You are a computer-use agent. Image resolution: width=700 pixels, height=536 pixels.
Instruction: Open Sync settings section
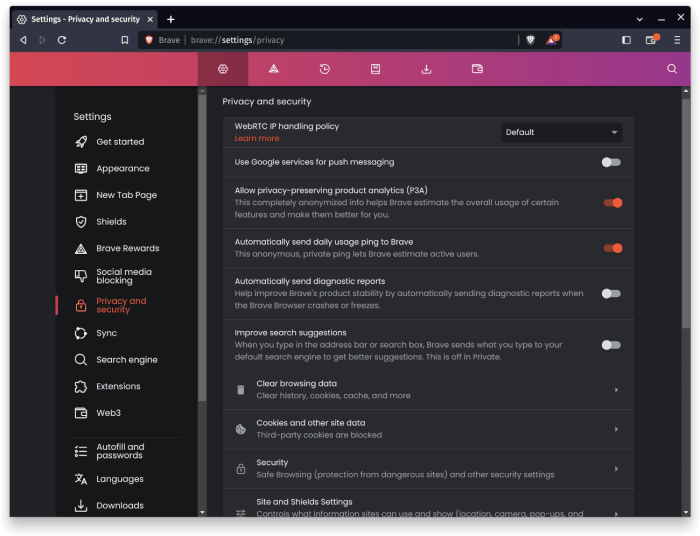(107, 333)
